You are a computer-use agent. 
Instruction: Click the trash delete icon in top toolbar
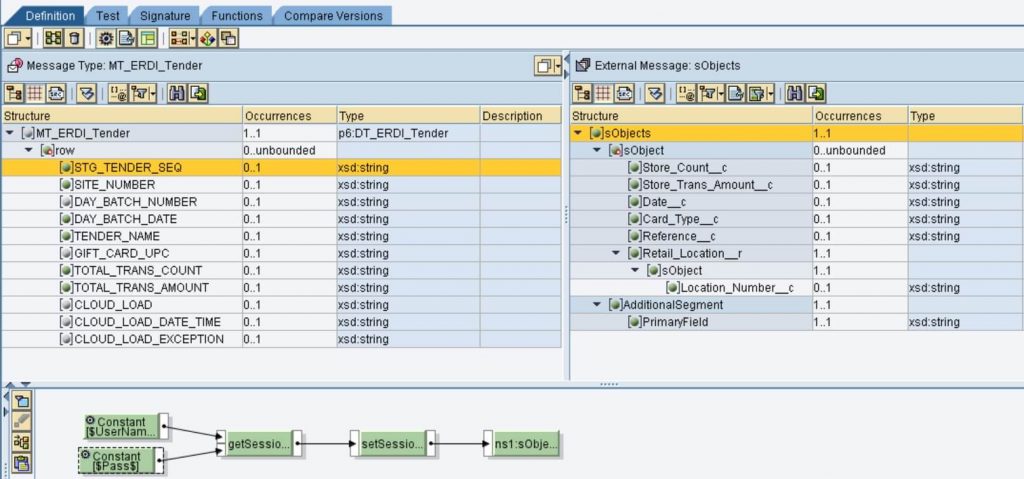point(74,39)
